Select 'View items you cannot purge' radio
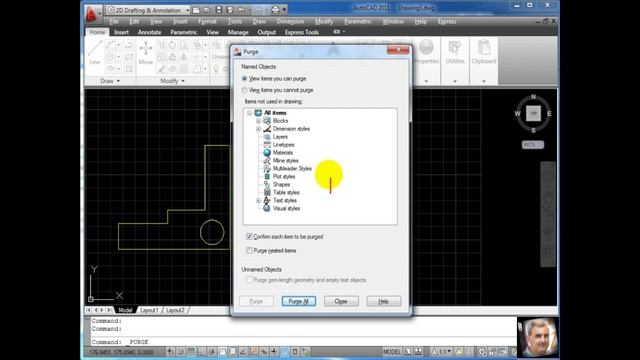 tap(244, 90)
